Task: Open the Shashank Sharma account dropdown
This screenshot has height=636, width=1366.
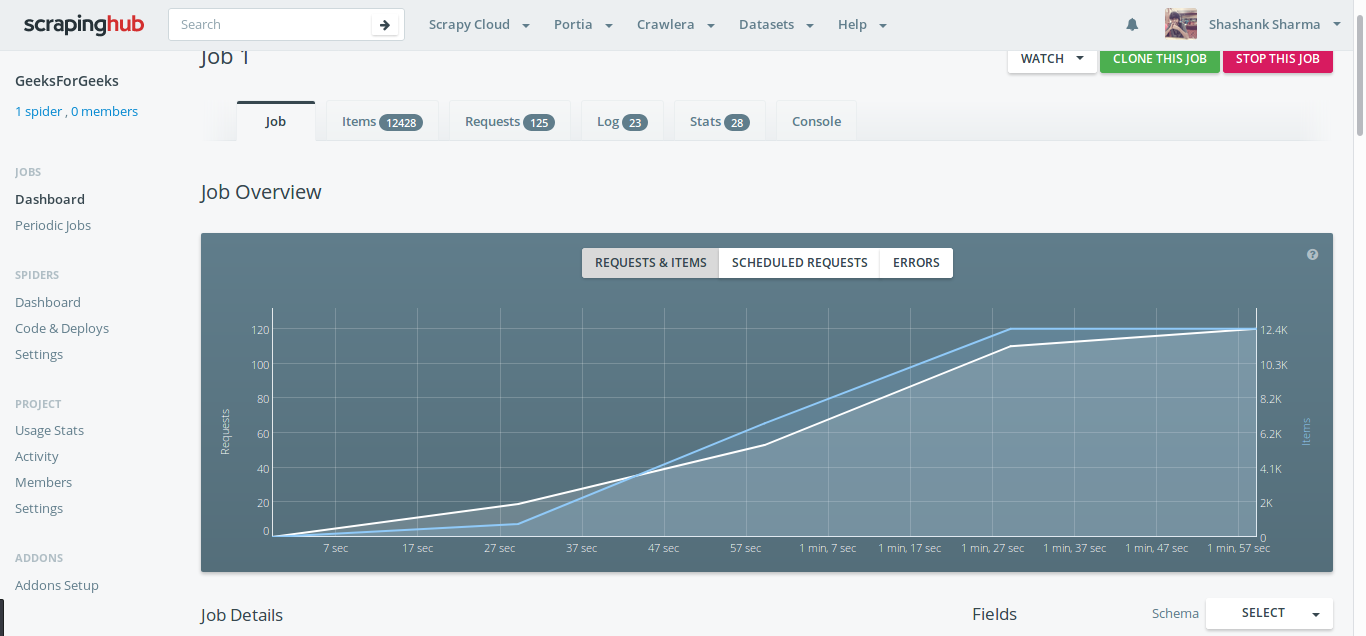Action: [x=1274, y=25]
